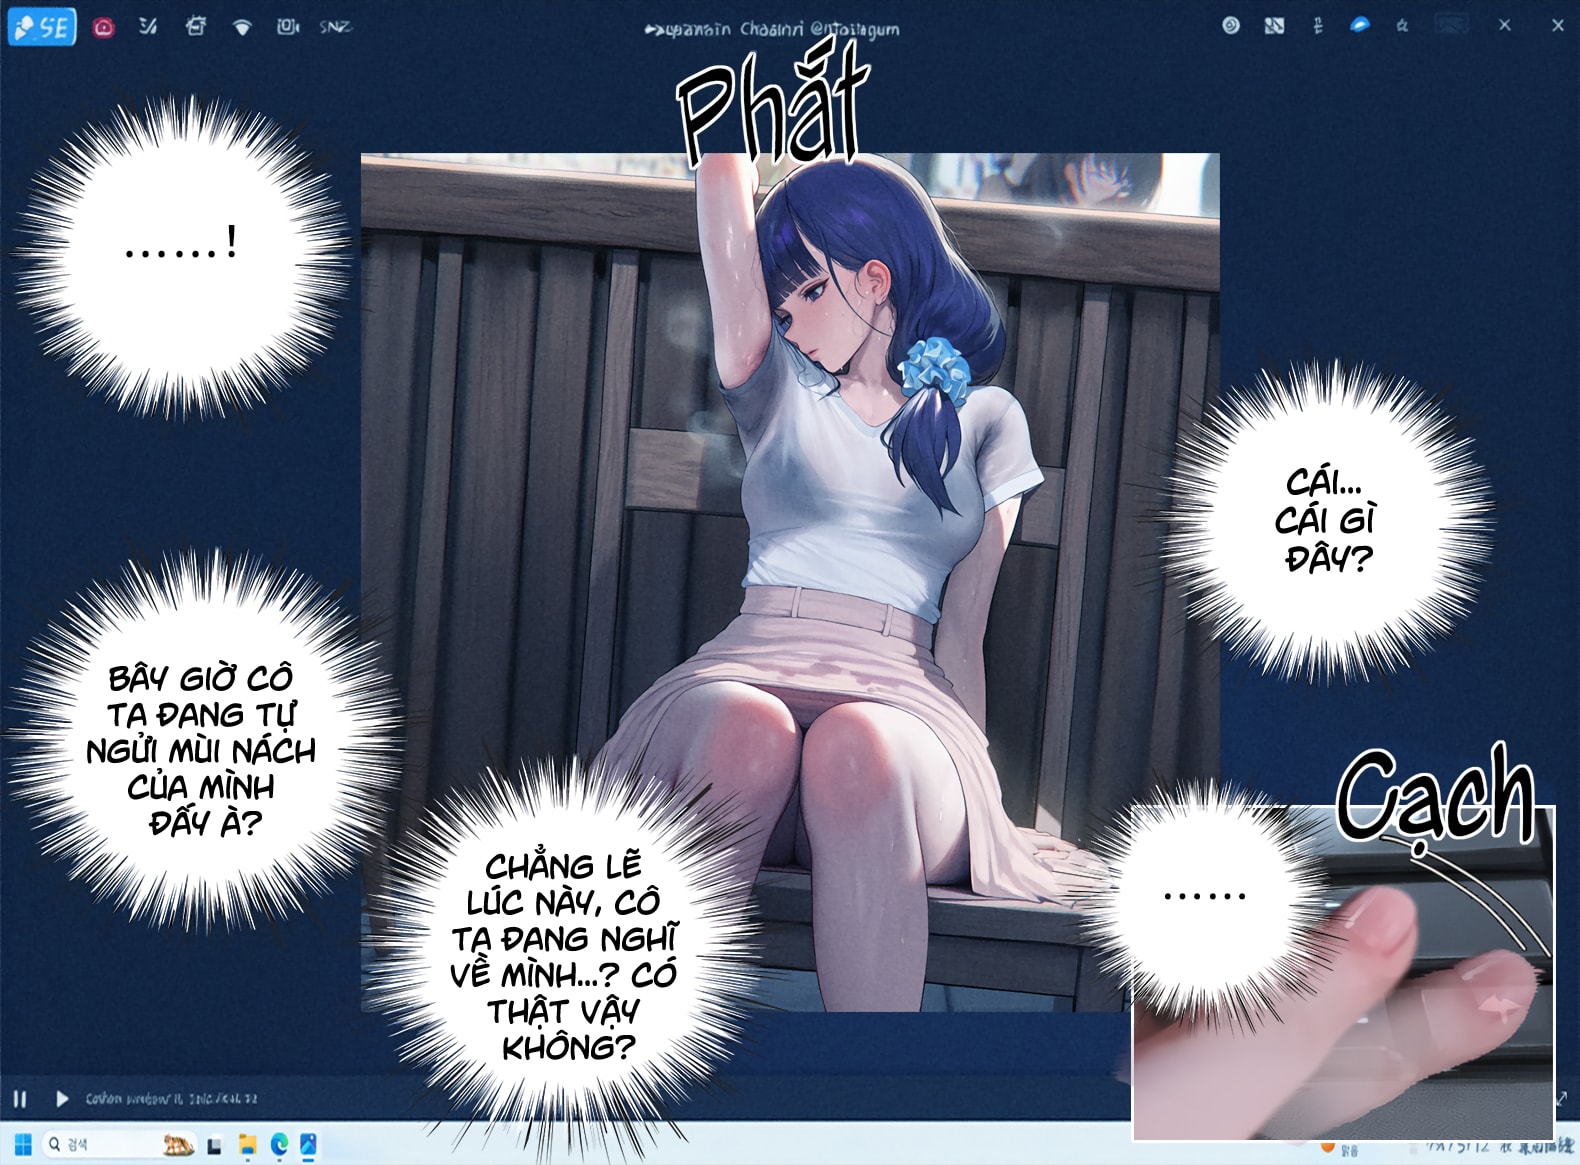Click the star favorite icon at top right

tap(1402, 26)
